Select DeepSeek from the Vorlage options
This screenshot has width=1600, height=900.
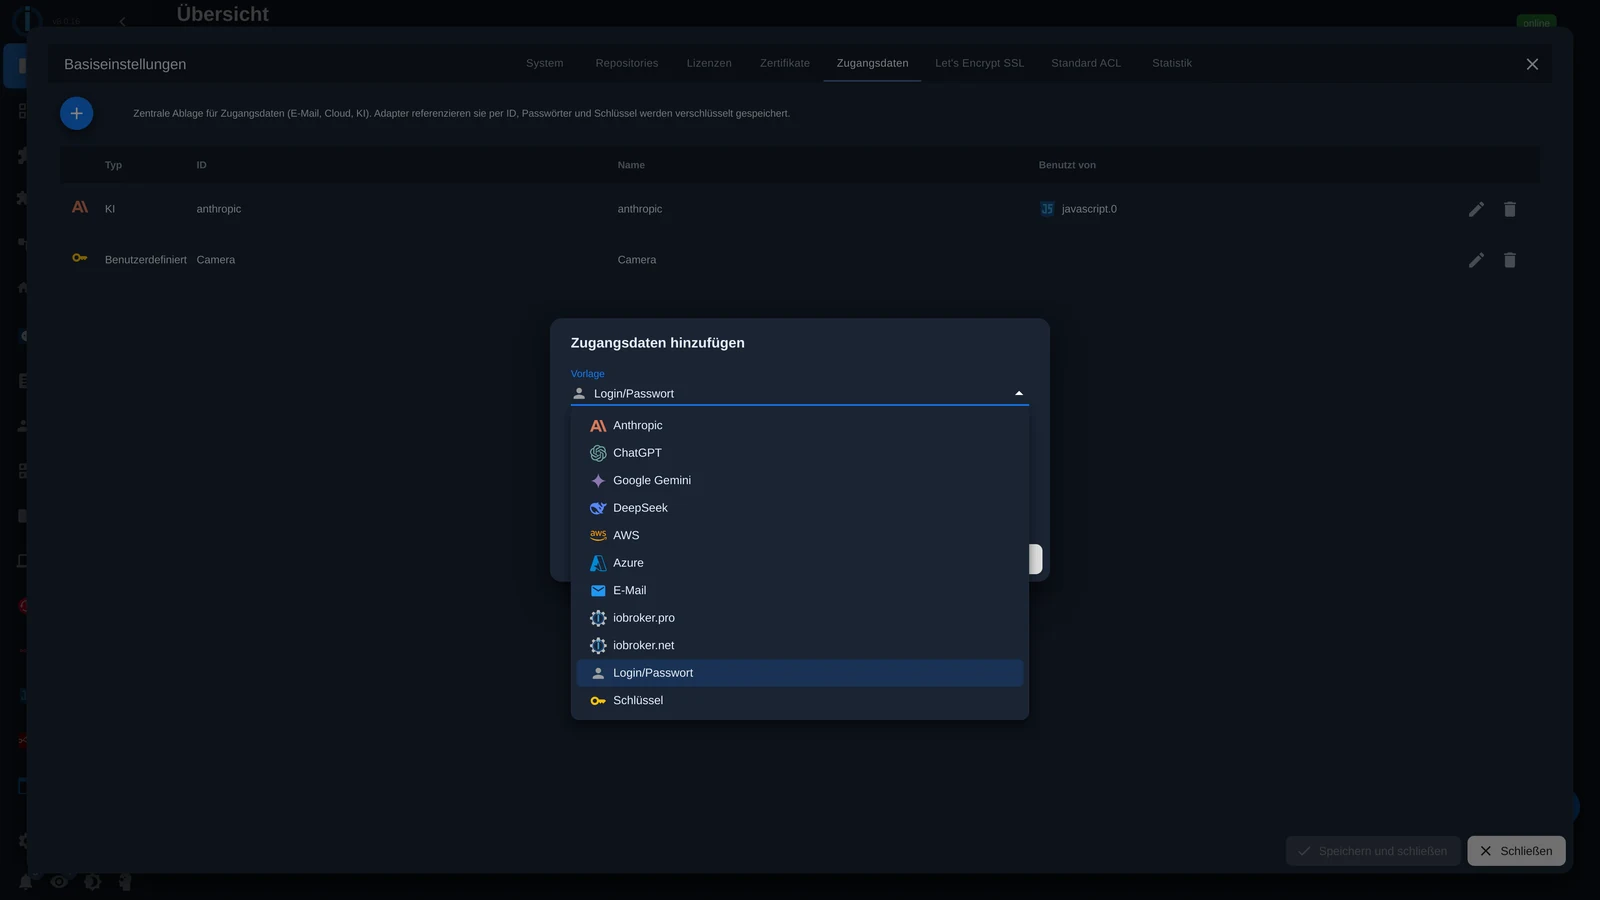(800, 508)
